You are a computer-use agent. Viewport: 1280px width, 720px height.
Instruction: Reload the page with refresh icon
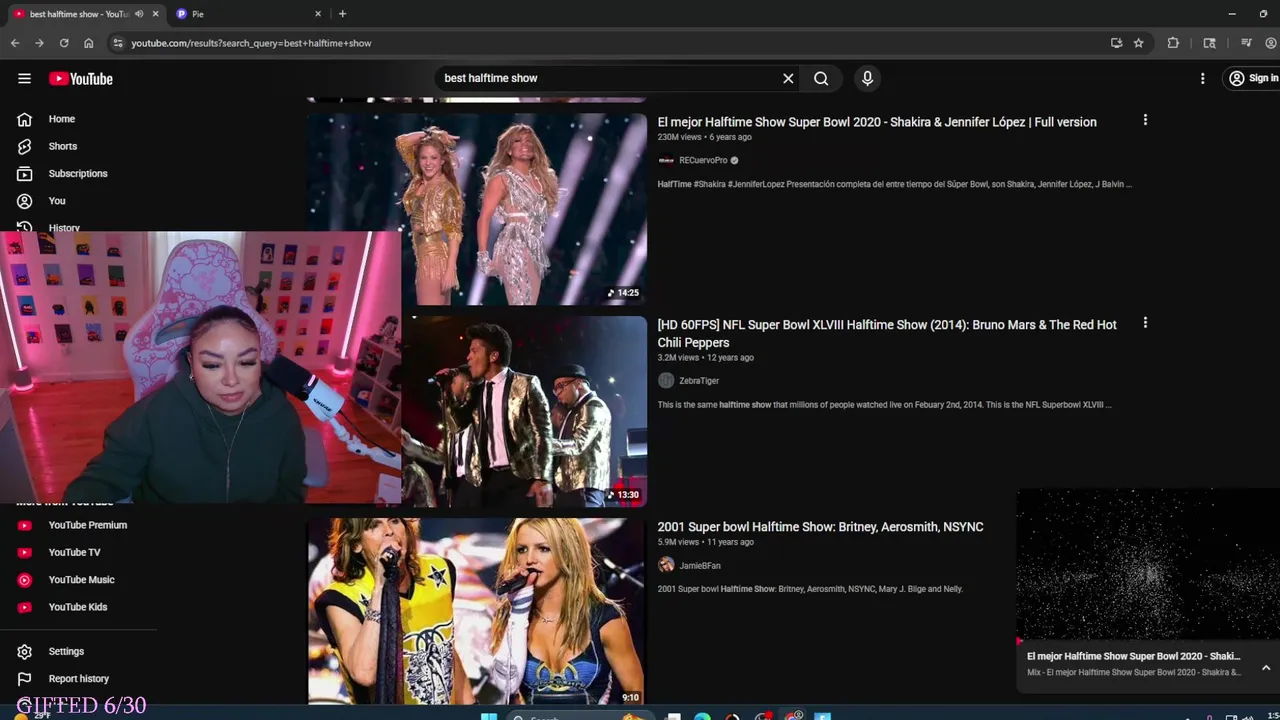[64, 43]
